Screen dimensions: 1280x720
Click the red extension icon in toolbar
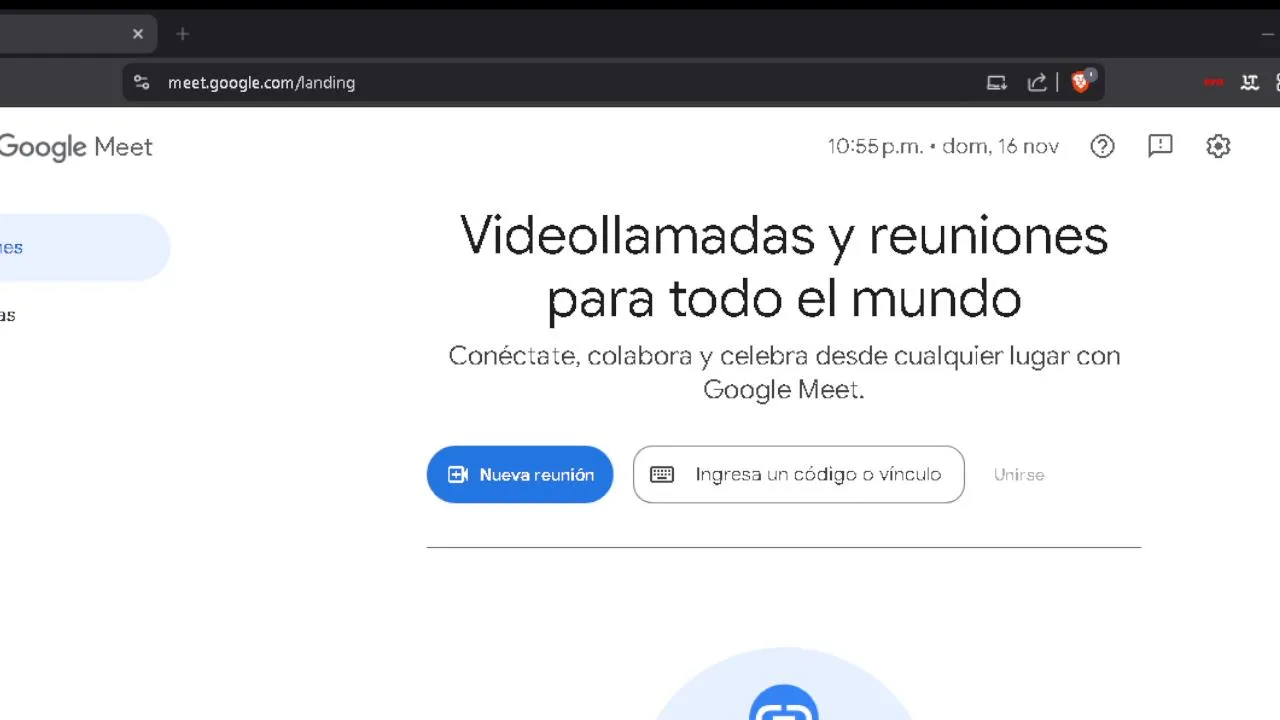[x=1213, y=83]
